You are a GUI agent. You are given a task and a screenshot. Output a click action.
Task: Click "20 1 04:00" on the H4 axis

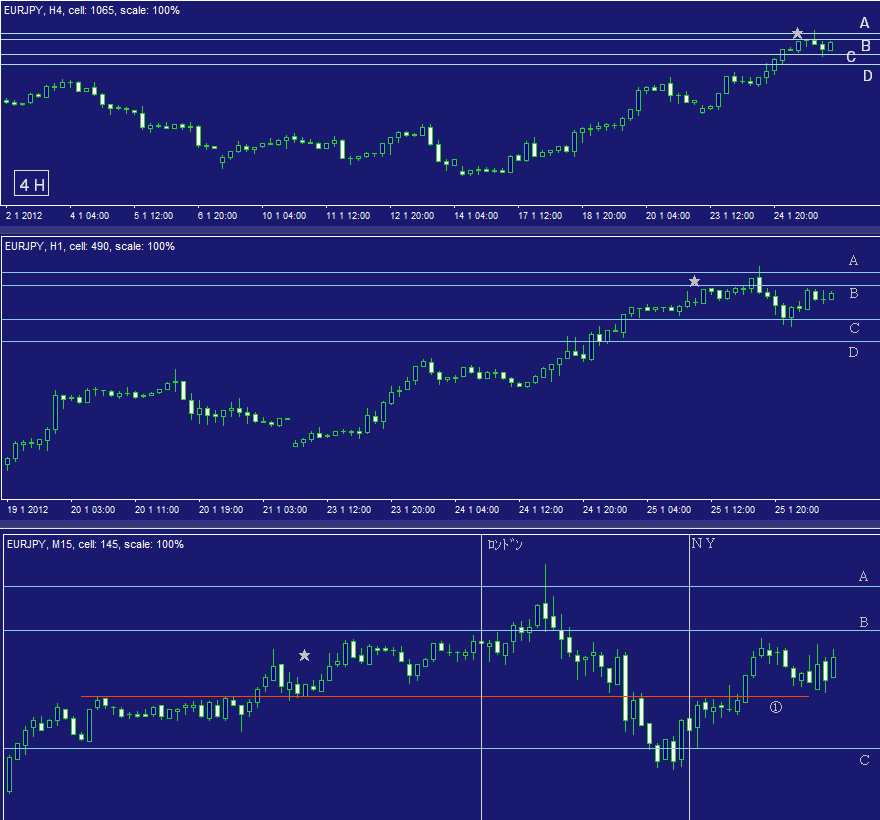[668, 216]
